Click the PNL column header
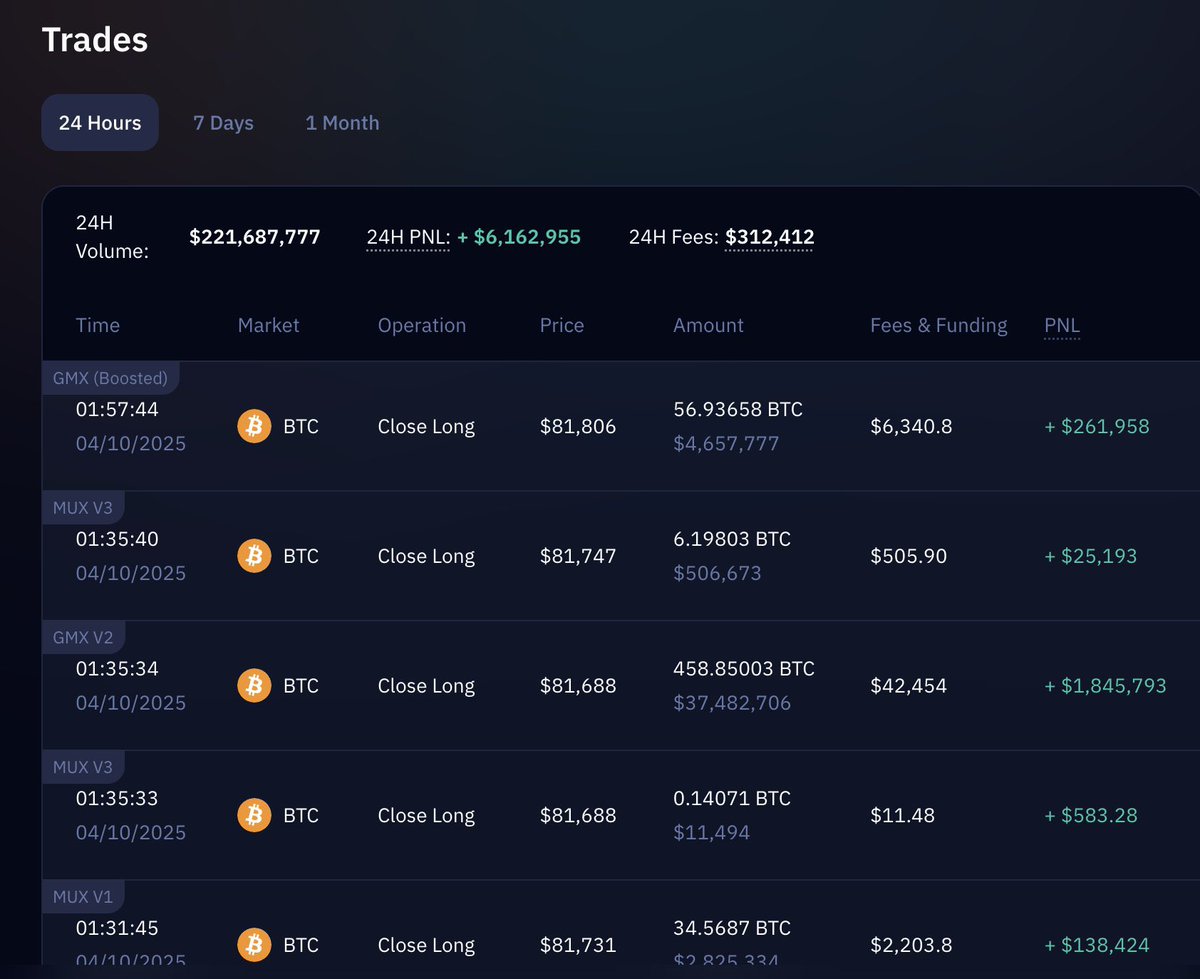This screenshot has width=1200, height=979. click(x=1062, y=325)
